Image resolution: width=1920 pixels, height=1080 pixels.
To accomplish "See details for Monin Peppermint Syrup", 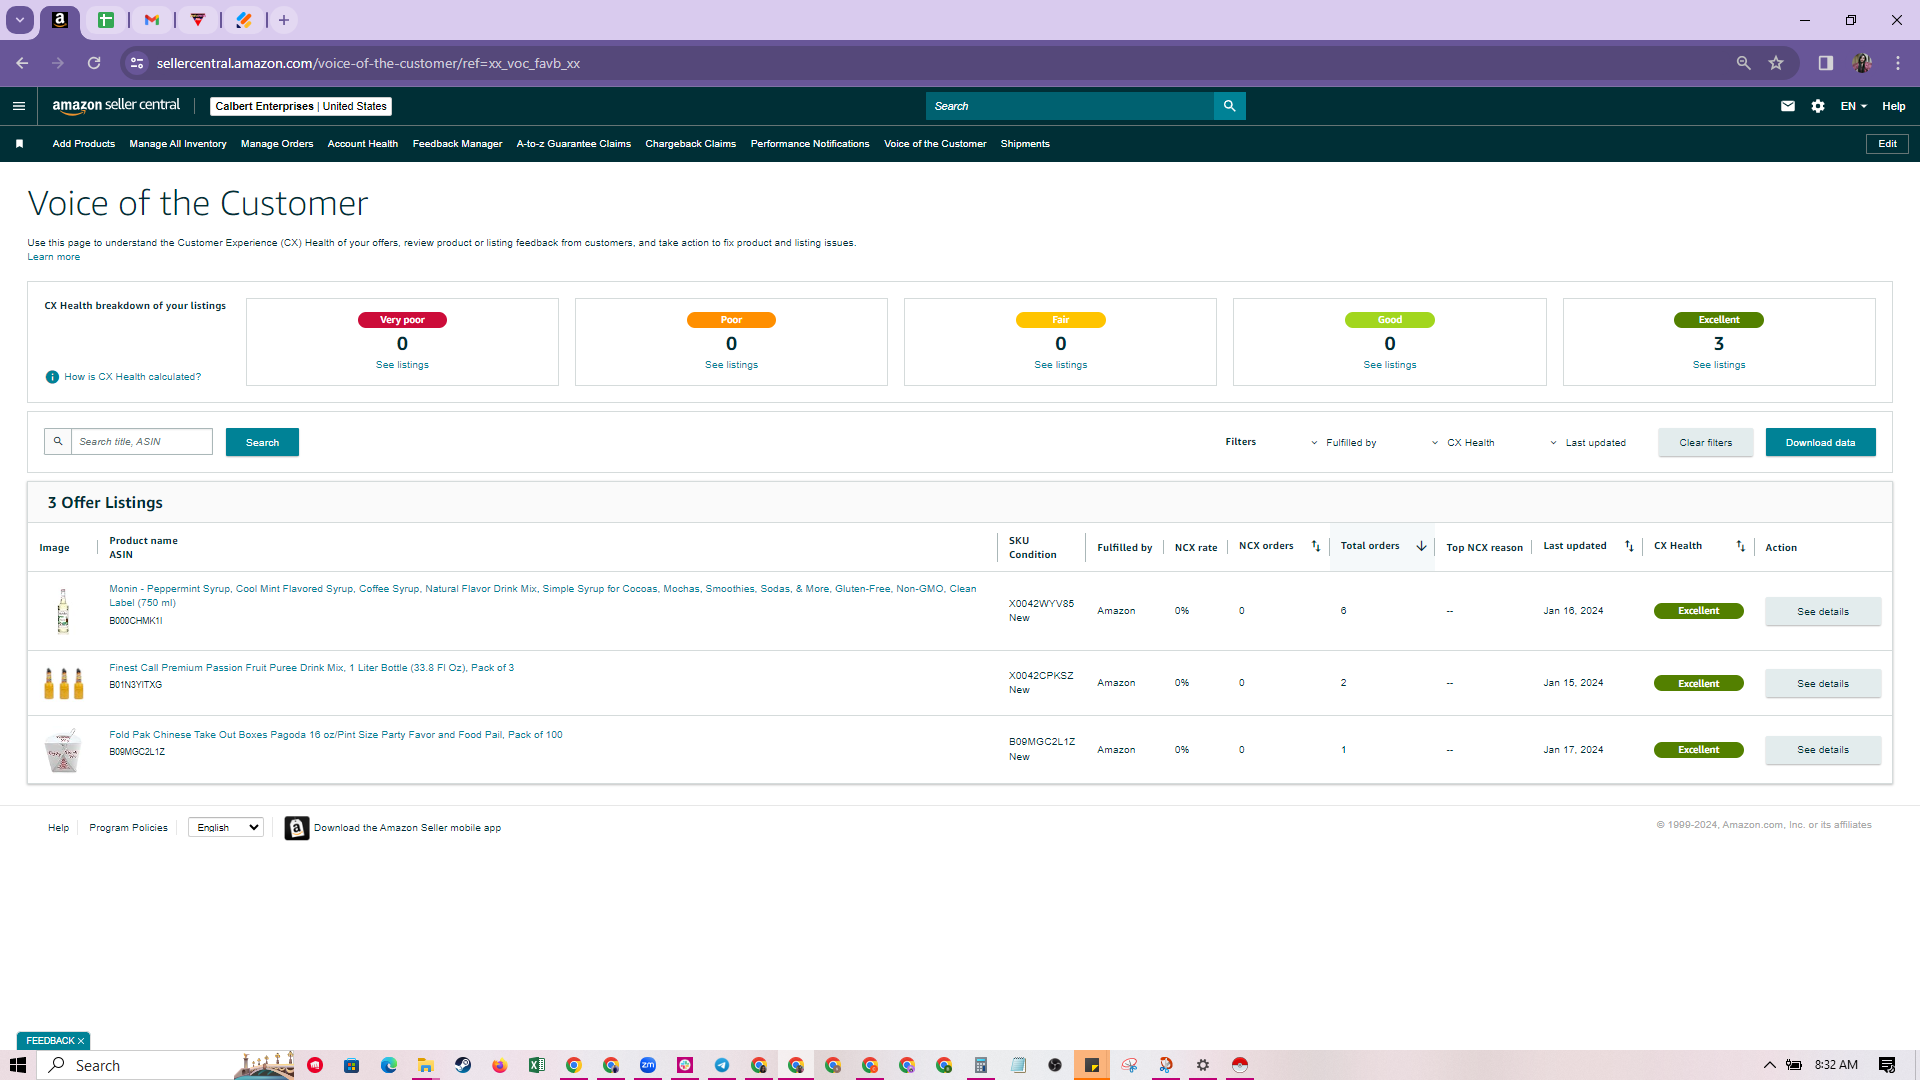I will pyautogui.click(x=1823, y=611).
